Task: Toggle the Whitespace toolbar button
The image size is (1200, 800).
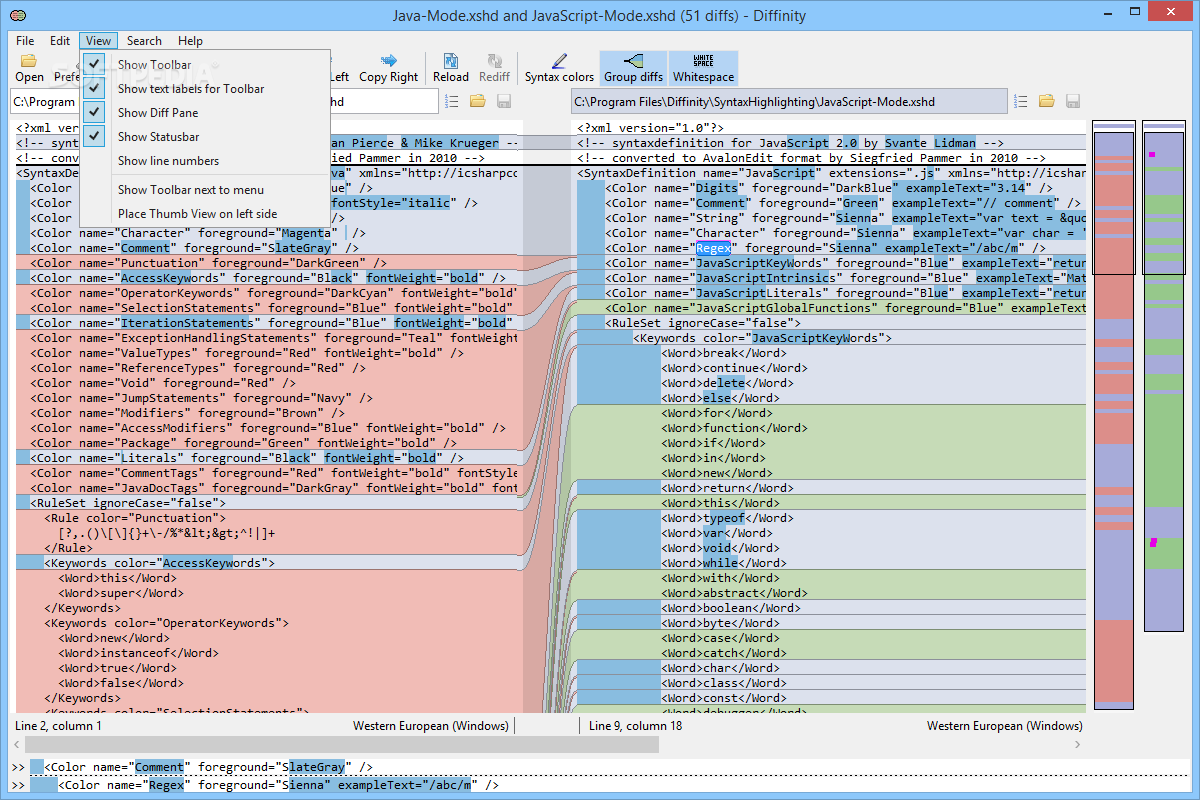Action: click(x=703, y=68)
